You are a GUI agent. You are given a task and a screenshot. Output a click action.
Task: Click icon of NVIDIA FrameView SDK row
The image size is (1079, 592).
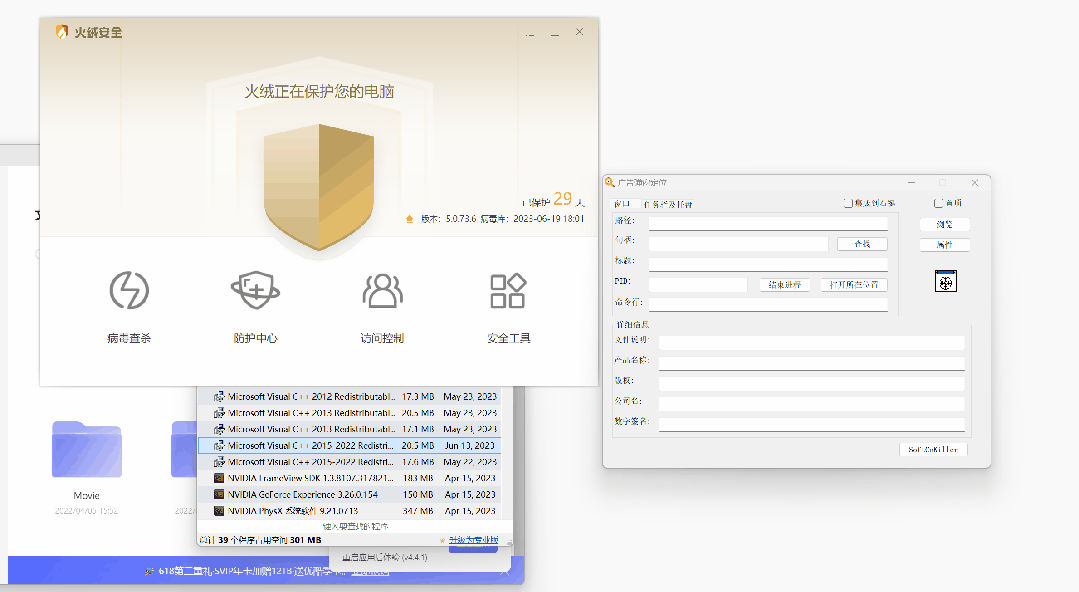pyautogui.click(x=219, y=478)
